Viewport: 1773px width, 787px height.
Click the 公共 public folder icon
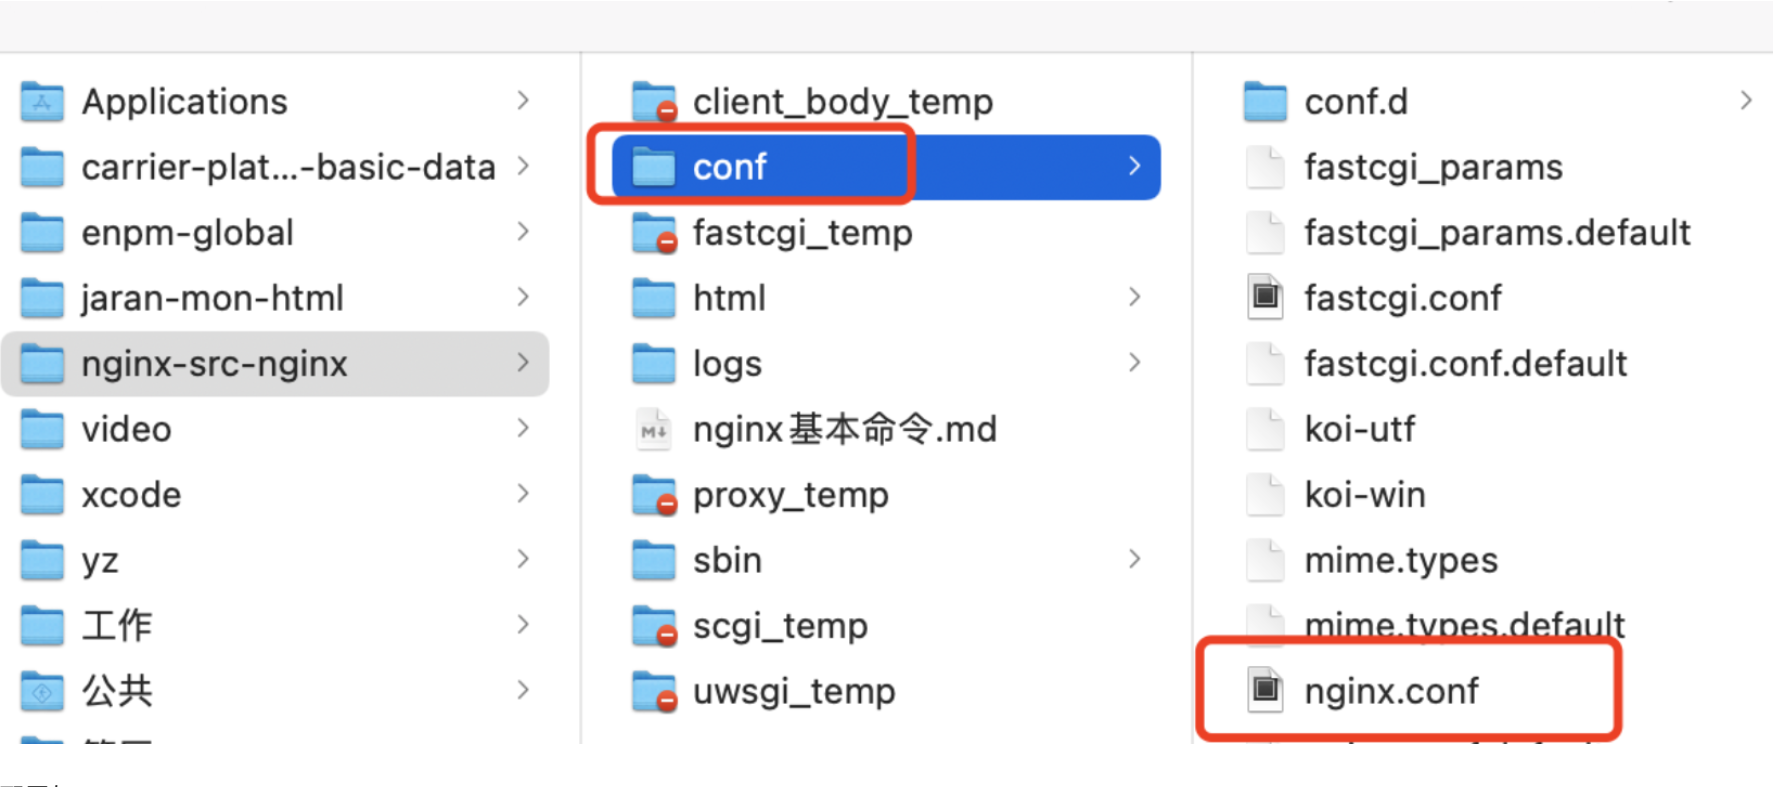(x=42, y=691)
